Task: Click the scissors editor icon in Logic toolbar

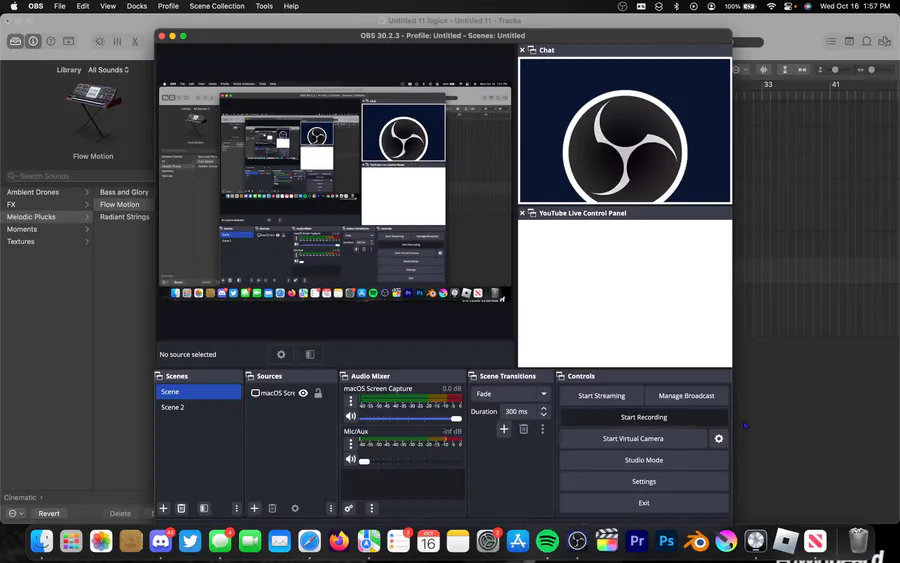Action: pos(136,41)
